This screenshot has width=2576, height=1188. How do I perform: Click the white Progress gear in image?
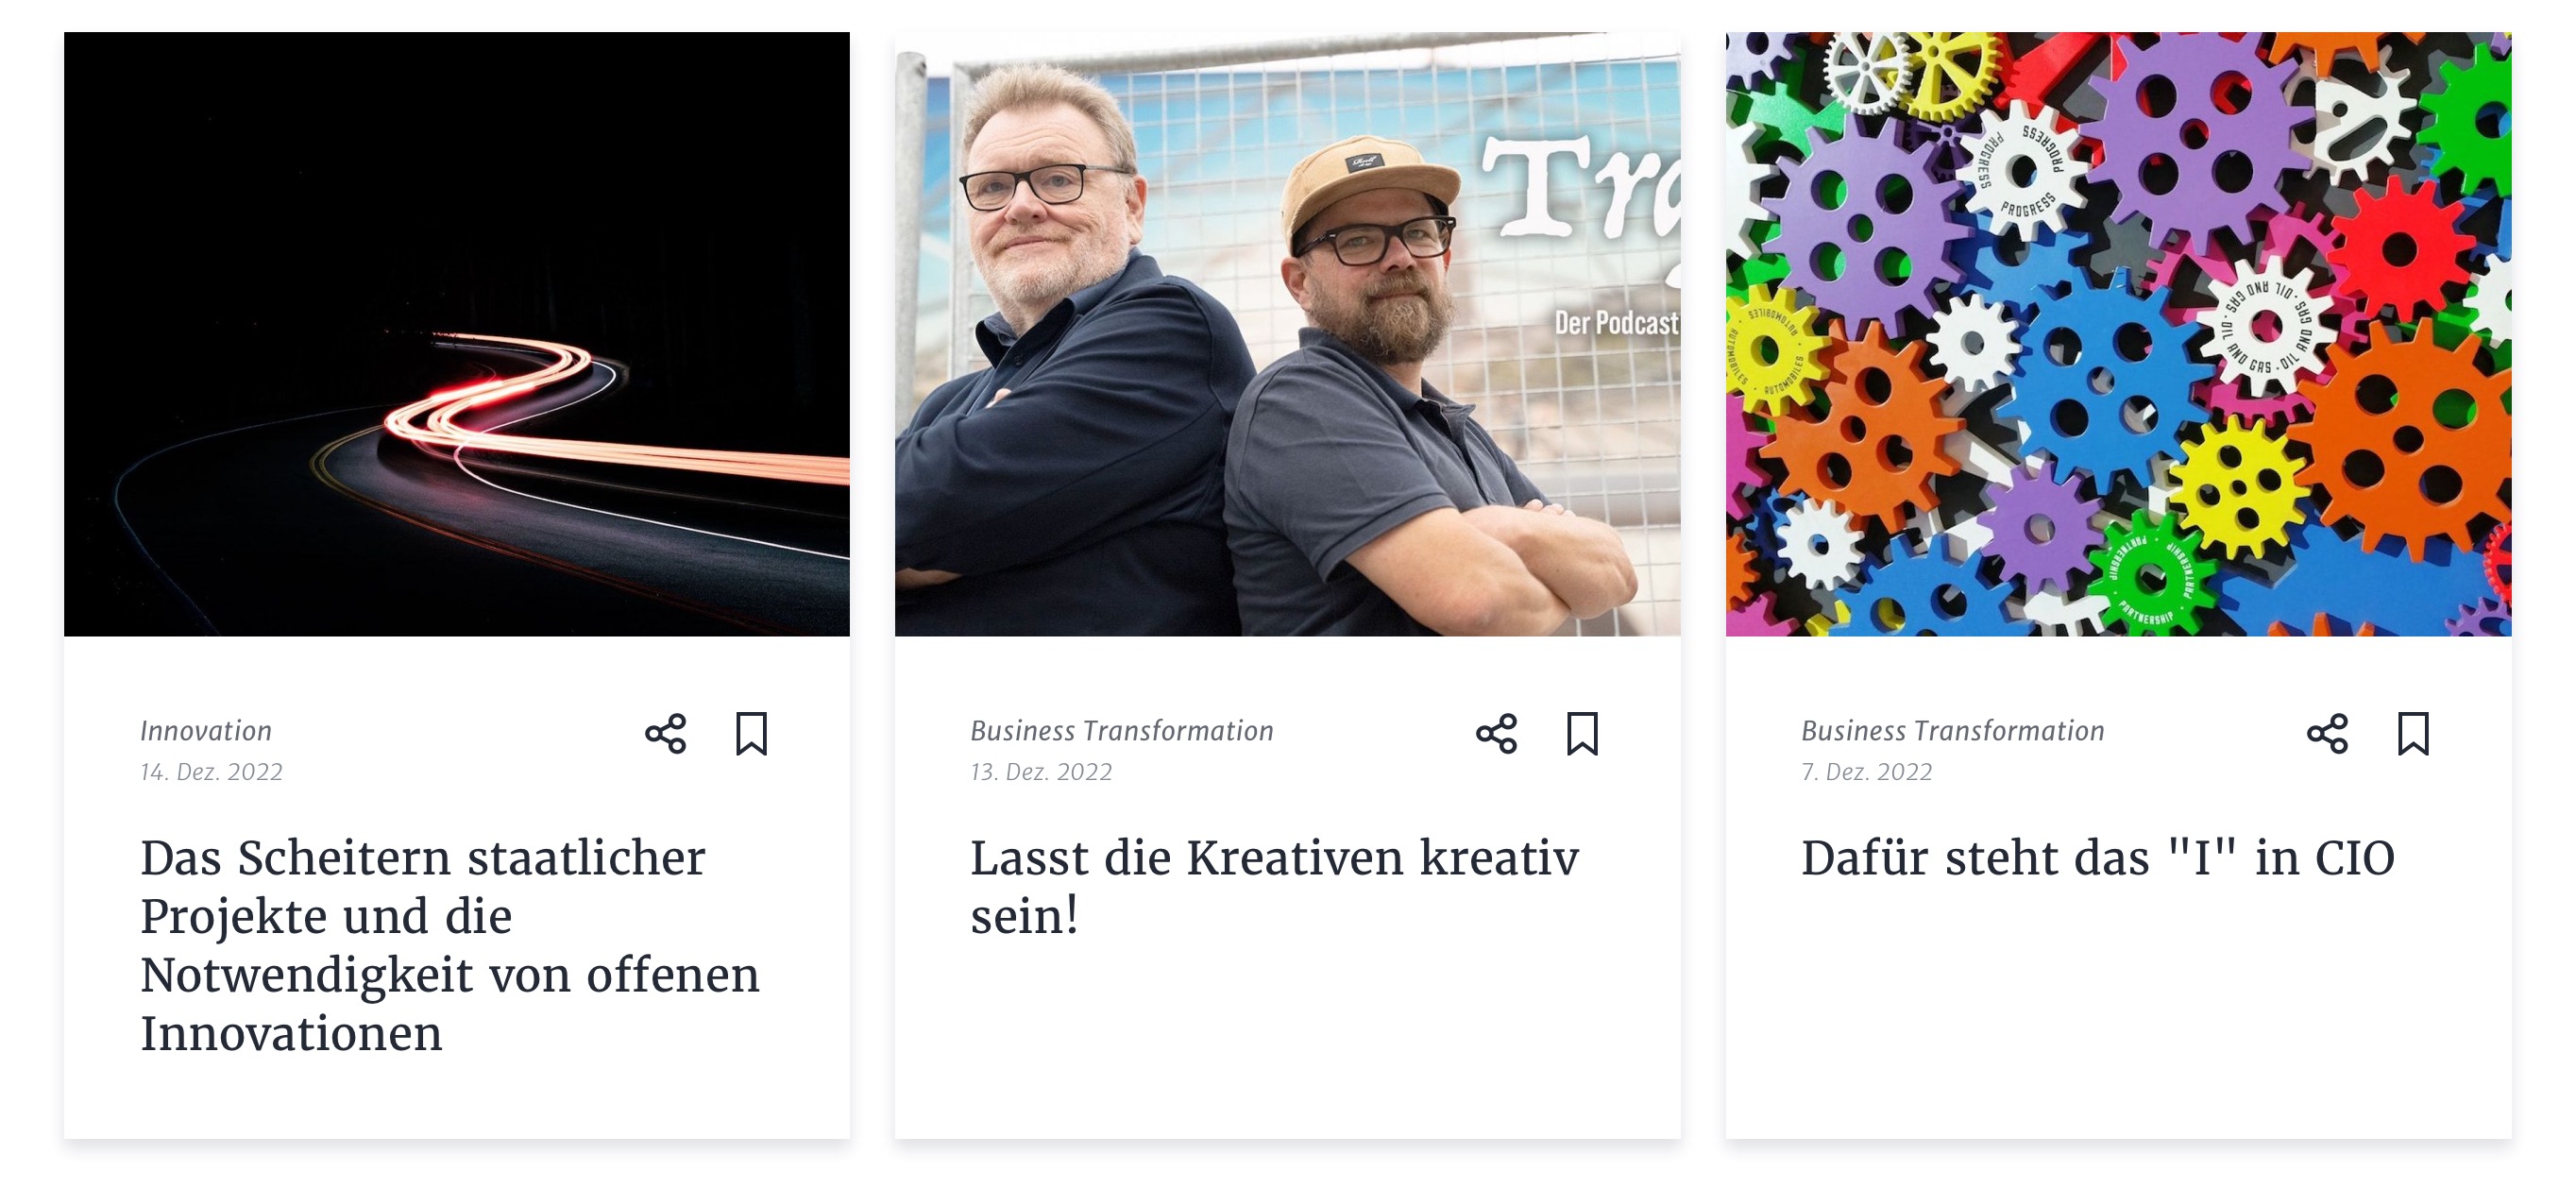point(2022,169)
